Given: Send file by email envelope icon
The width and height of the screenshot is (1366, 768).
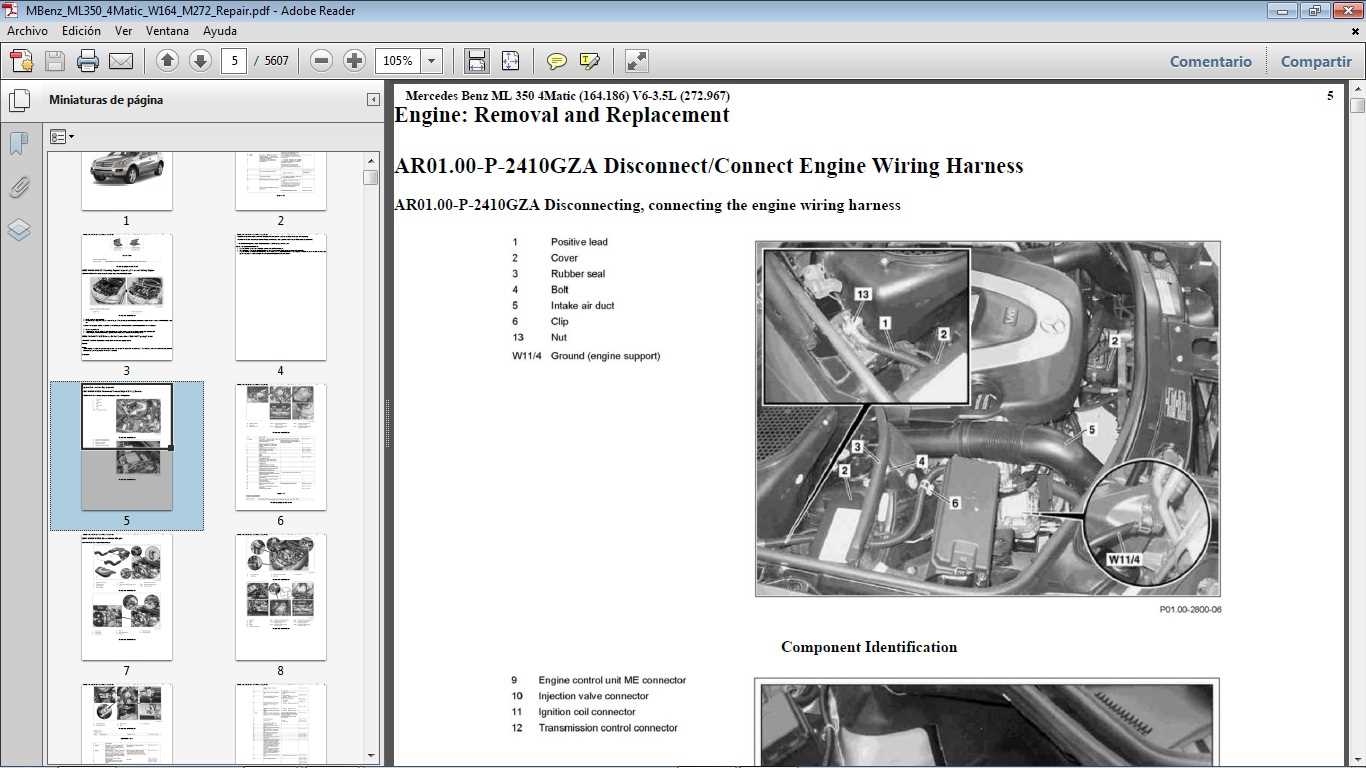Looking at the screenshot, I should 121,61.
